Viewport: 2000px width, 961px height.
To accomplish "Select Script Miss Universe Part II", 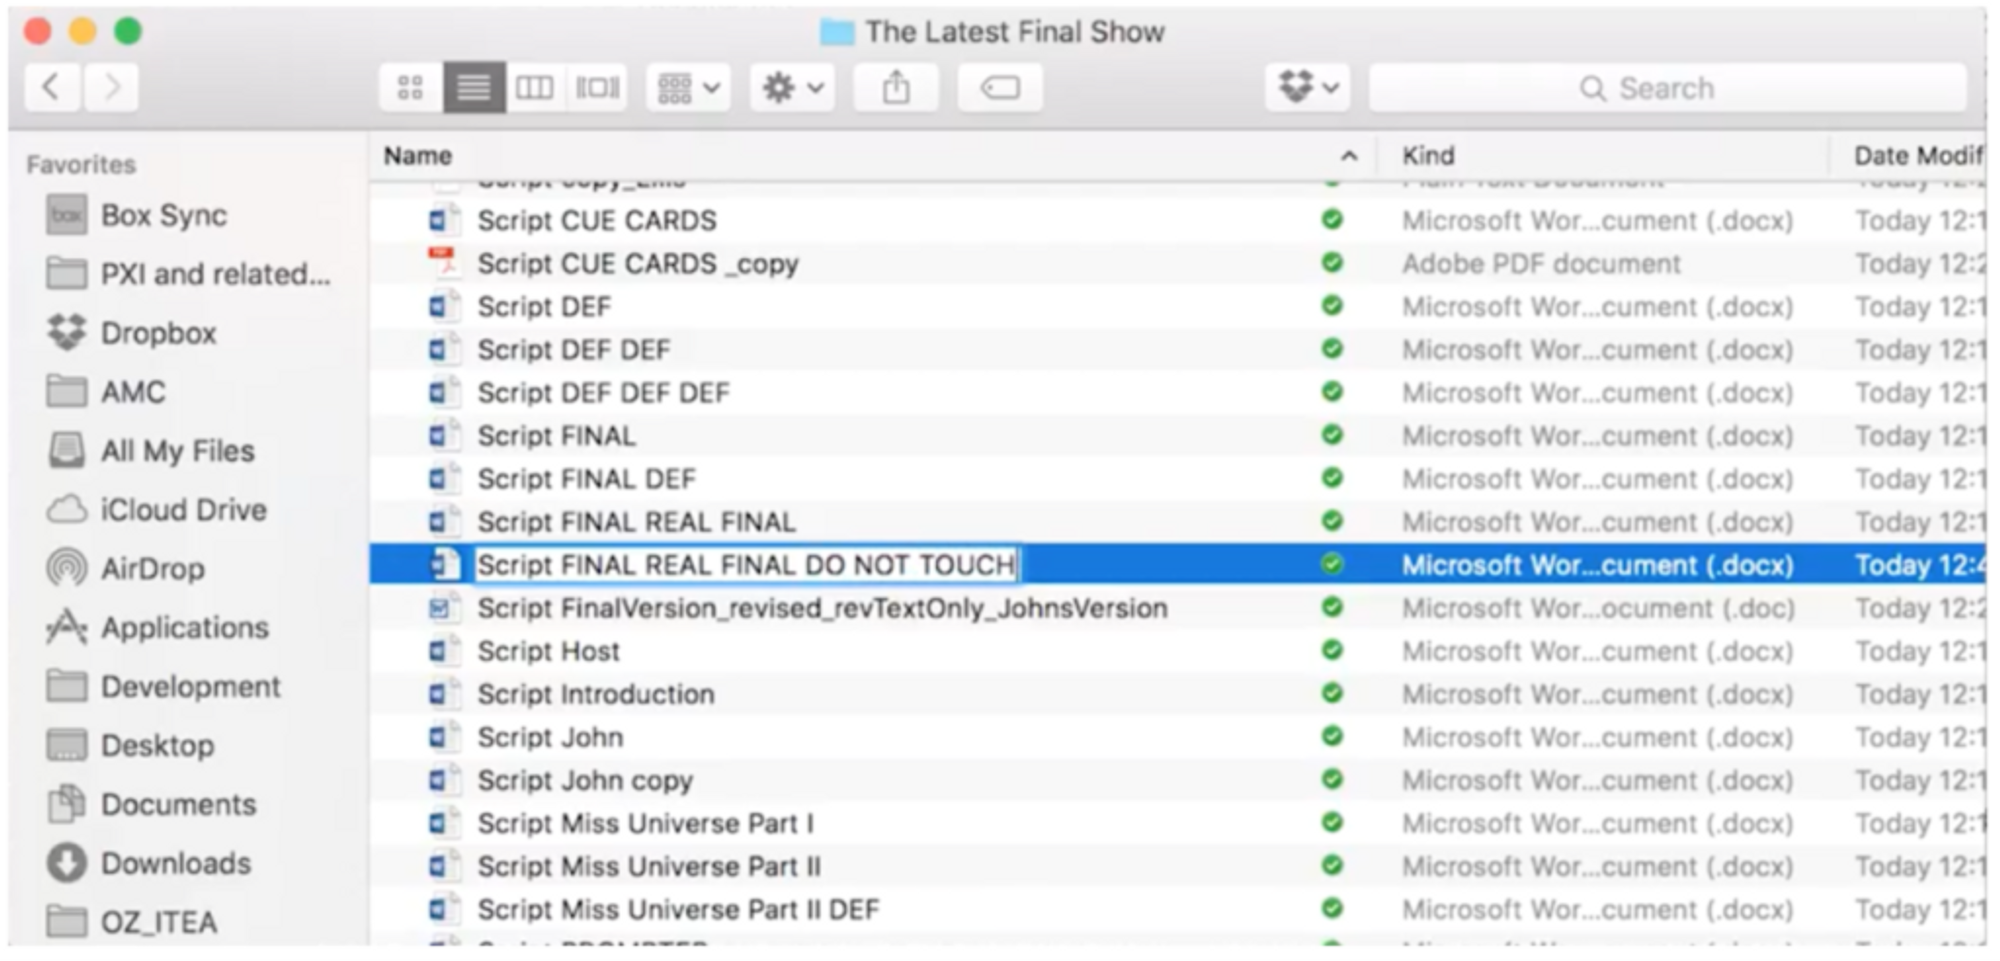I will point(649,866).
